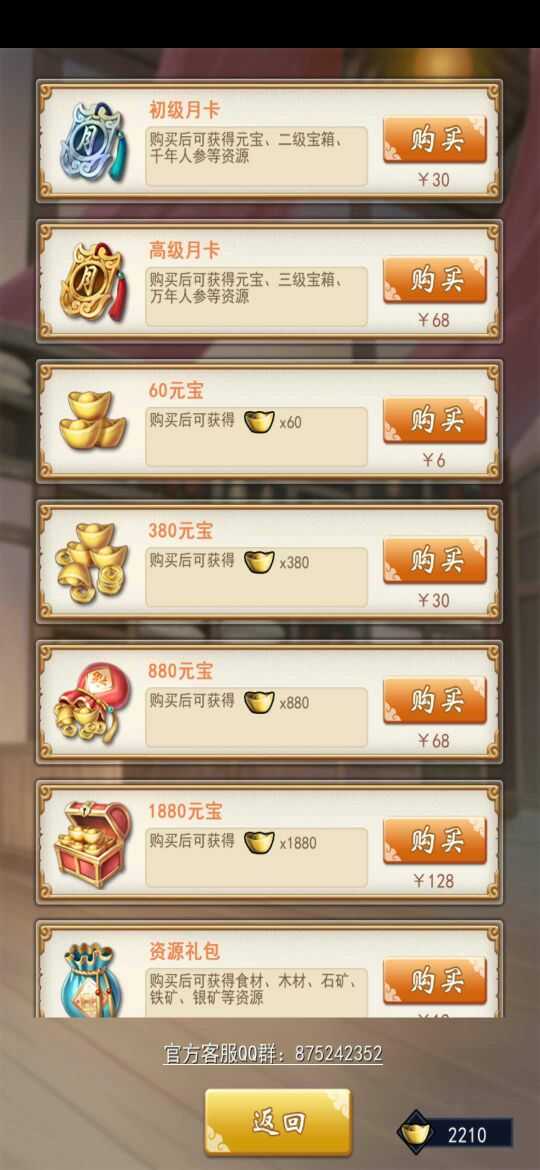The width and height of the screenshot is (540, 1170).
Task: Tap the treasure chest 1880元宝 icon
Action: (x=92, y=843)
